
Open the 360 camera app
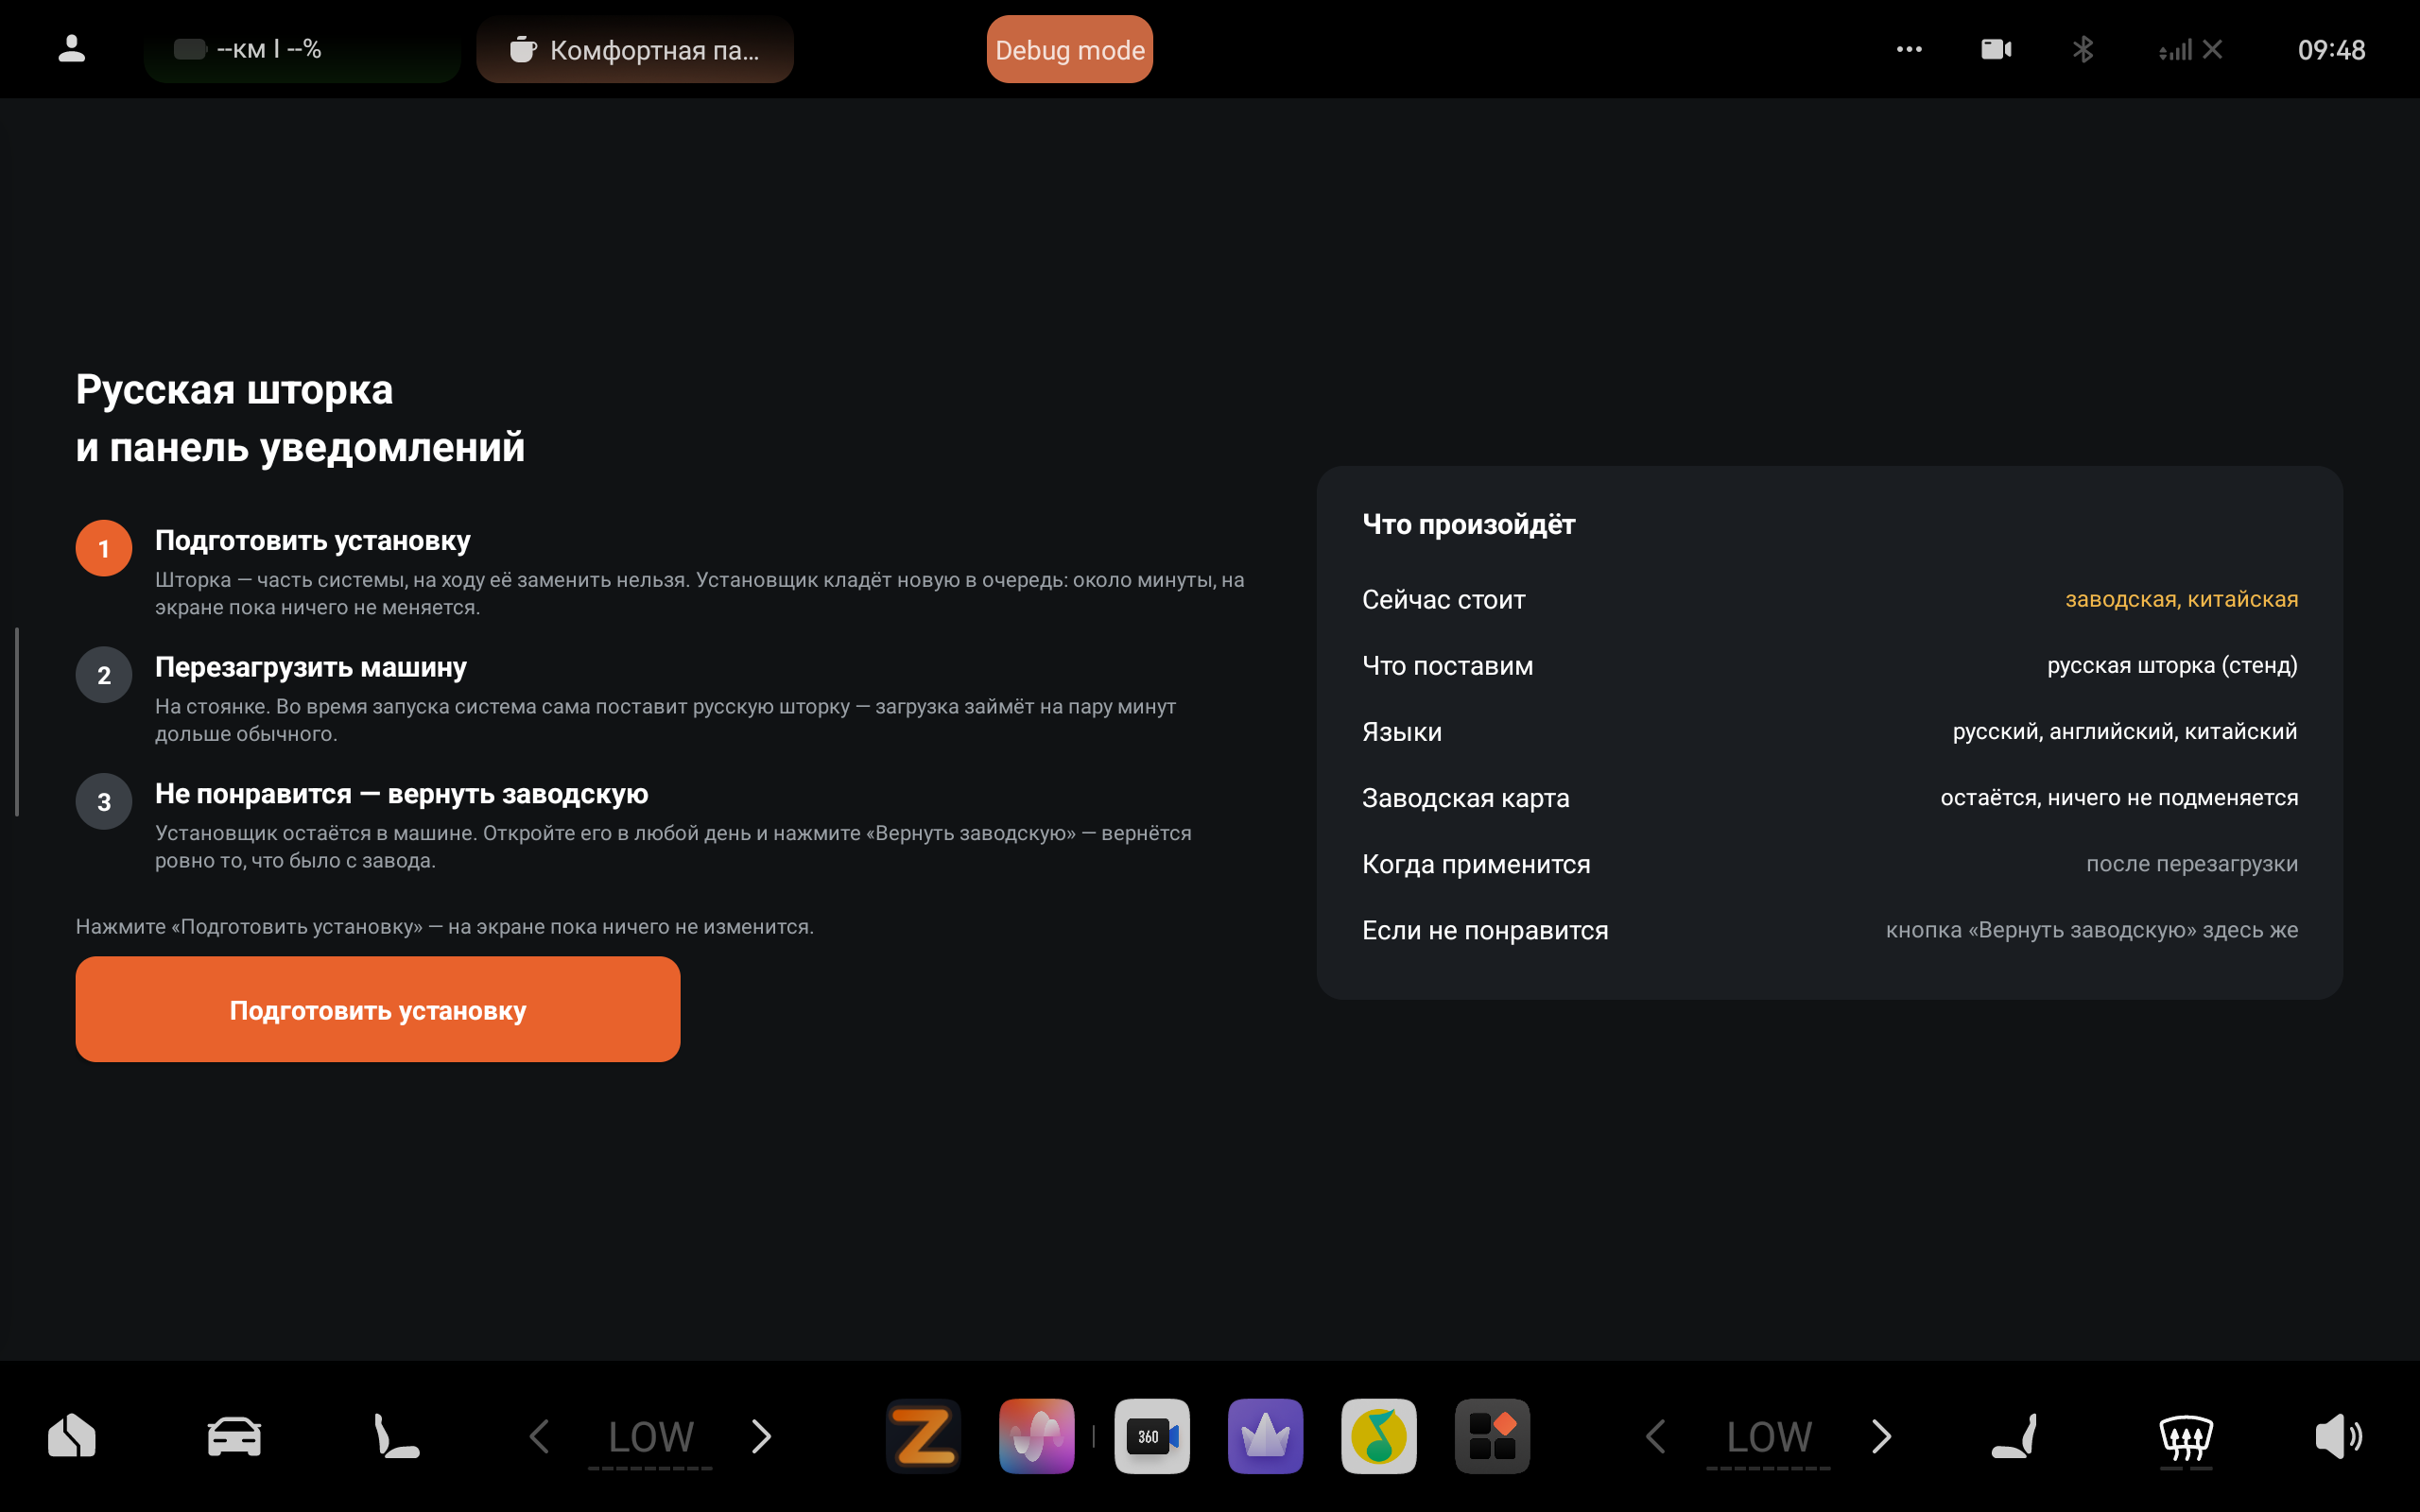[x=1152, y=1436]
